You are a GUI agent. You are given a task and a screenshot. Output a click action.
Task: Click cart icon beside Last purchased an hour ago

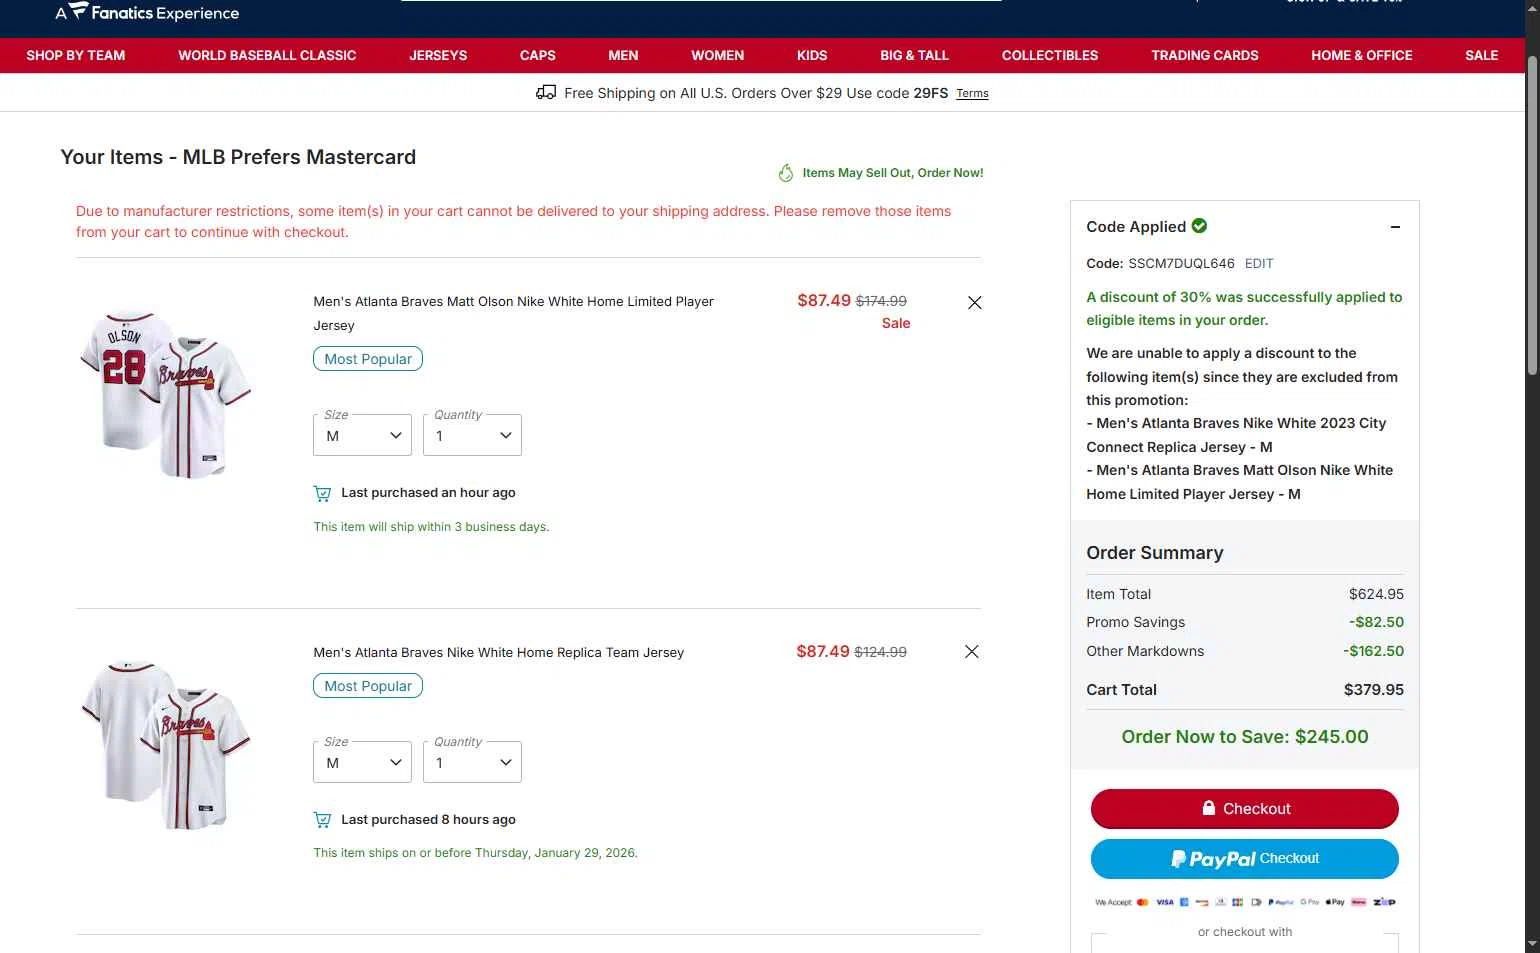click(322, 493)
